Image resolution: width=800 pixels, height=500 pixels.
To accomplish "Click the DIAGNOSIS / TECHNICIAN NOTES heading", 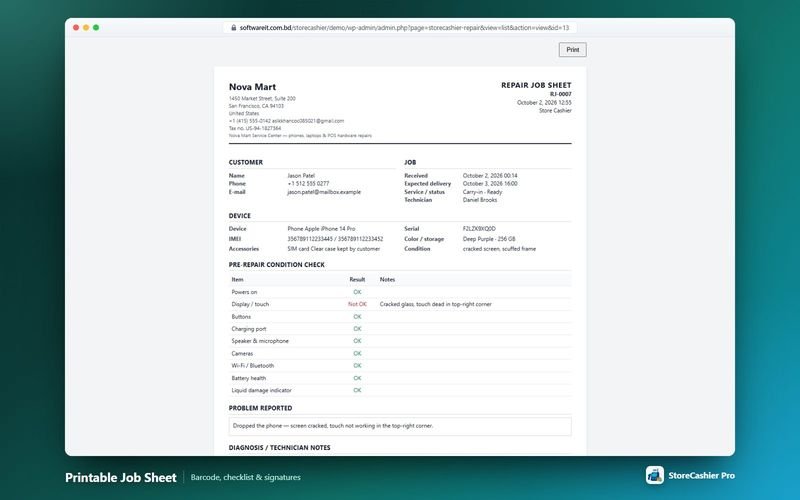I will tap(280, 447).
